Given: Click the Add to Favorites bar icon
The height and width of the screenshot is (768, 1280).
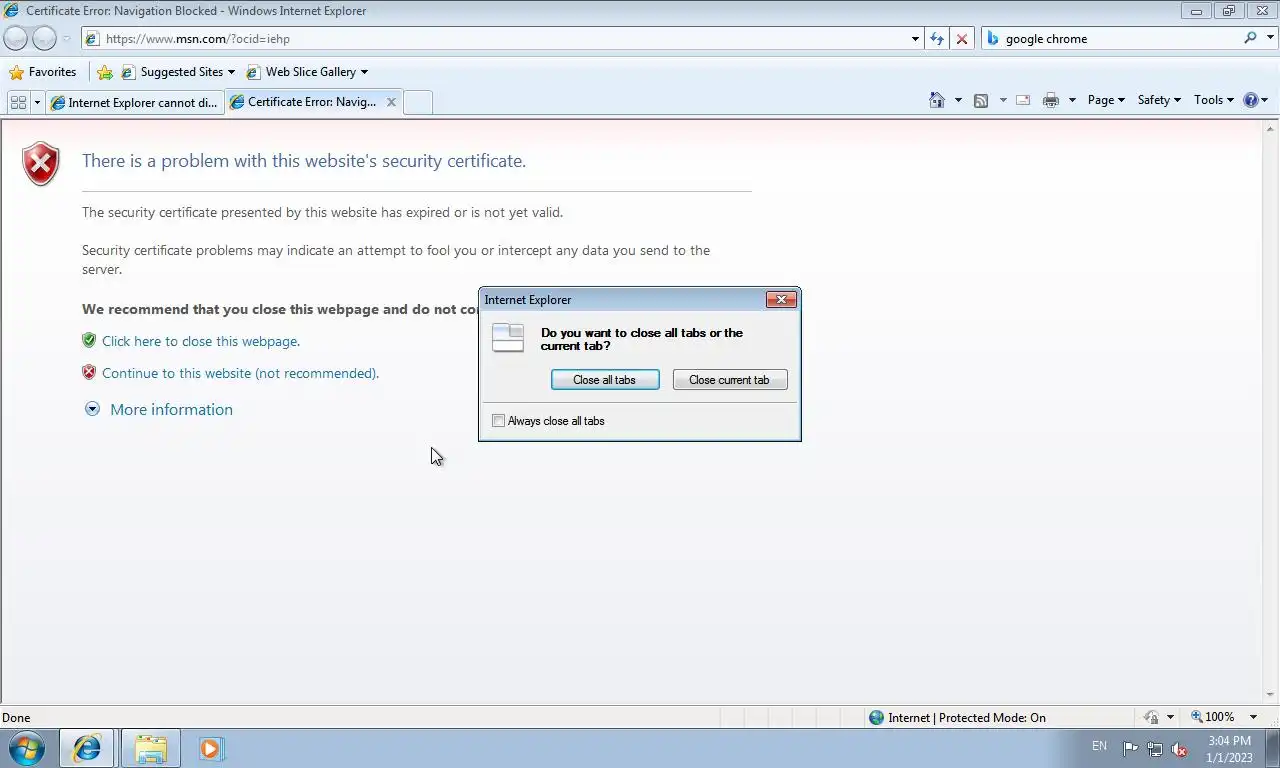Looking at the screenshot, I should [105, 72].
